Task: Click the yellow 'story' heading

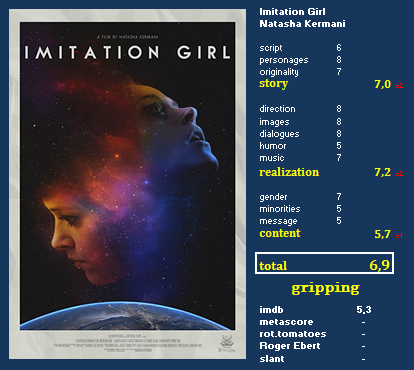Action: click(x=273, y=84)
